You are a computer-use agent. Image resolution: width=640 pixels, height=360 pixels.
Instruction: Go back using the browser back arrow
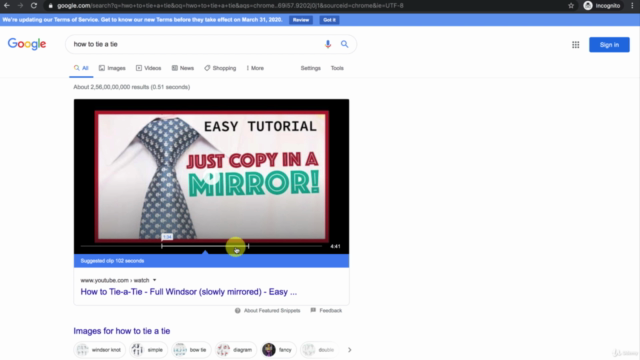click(7, 6)
